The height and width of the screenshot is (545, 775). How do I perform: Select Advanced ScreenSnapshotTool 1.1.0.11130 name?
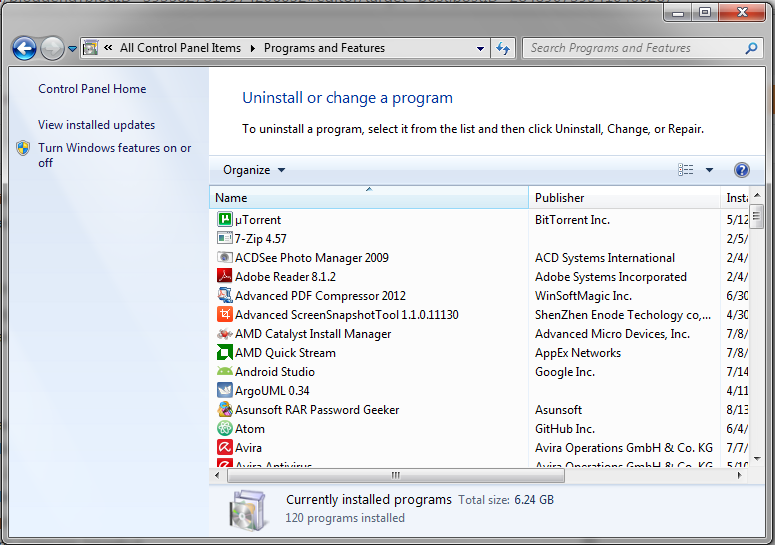click(x=347, y=315)
